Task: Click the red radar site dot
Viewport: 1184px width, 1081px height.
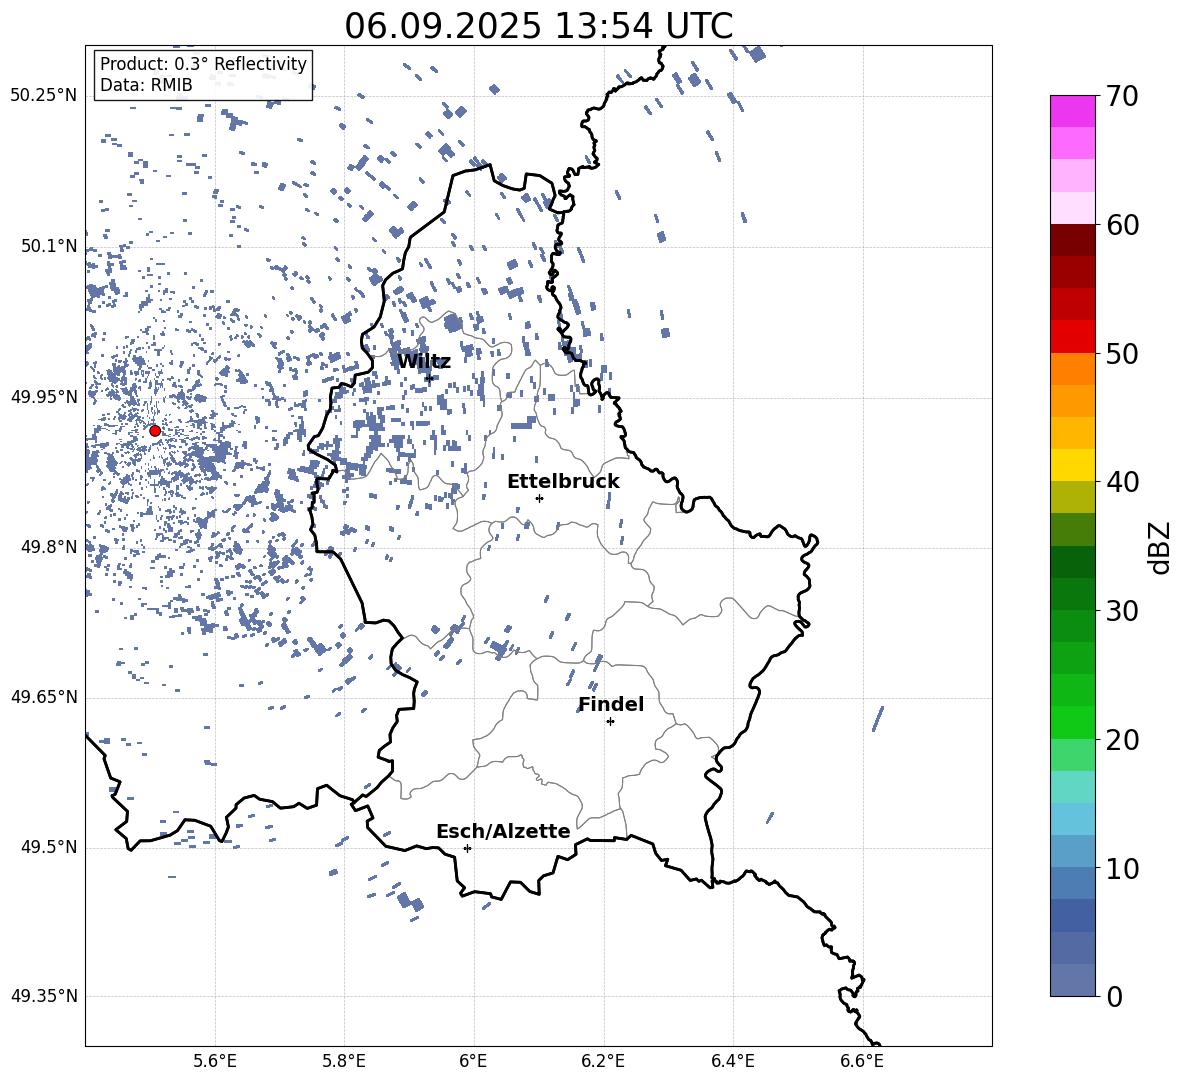Action: click(x=155, y=431)
